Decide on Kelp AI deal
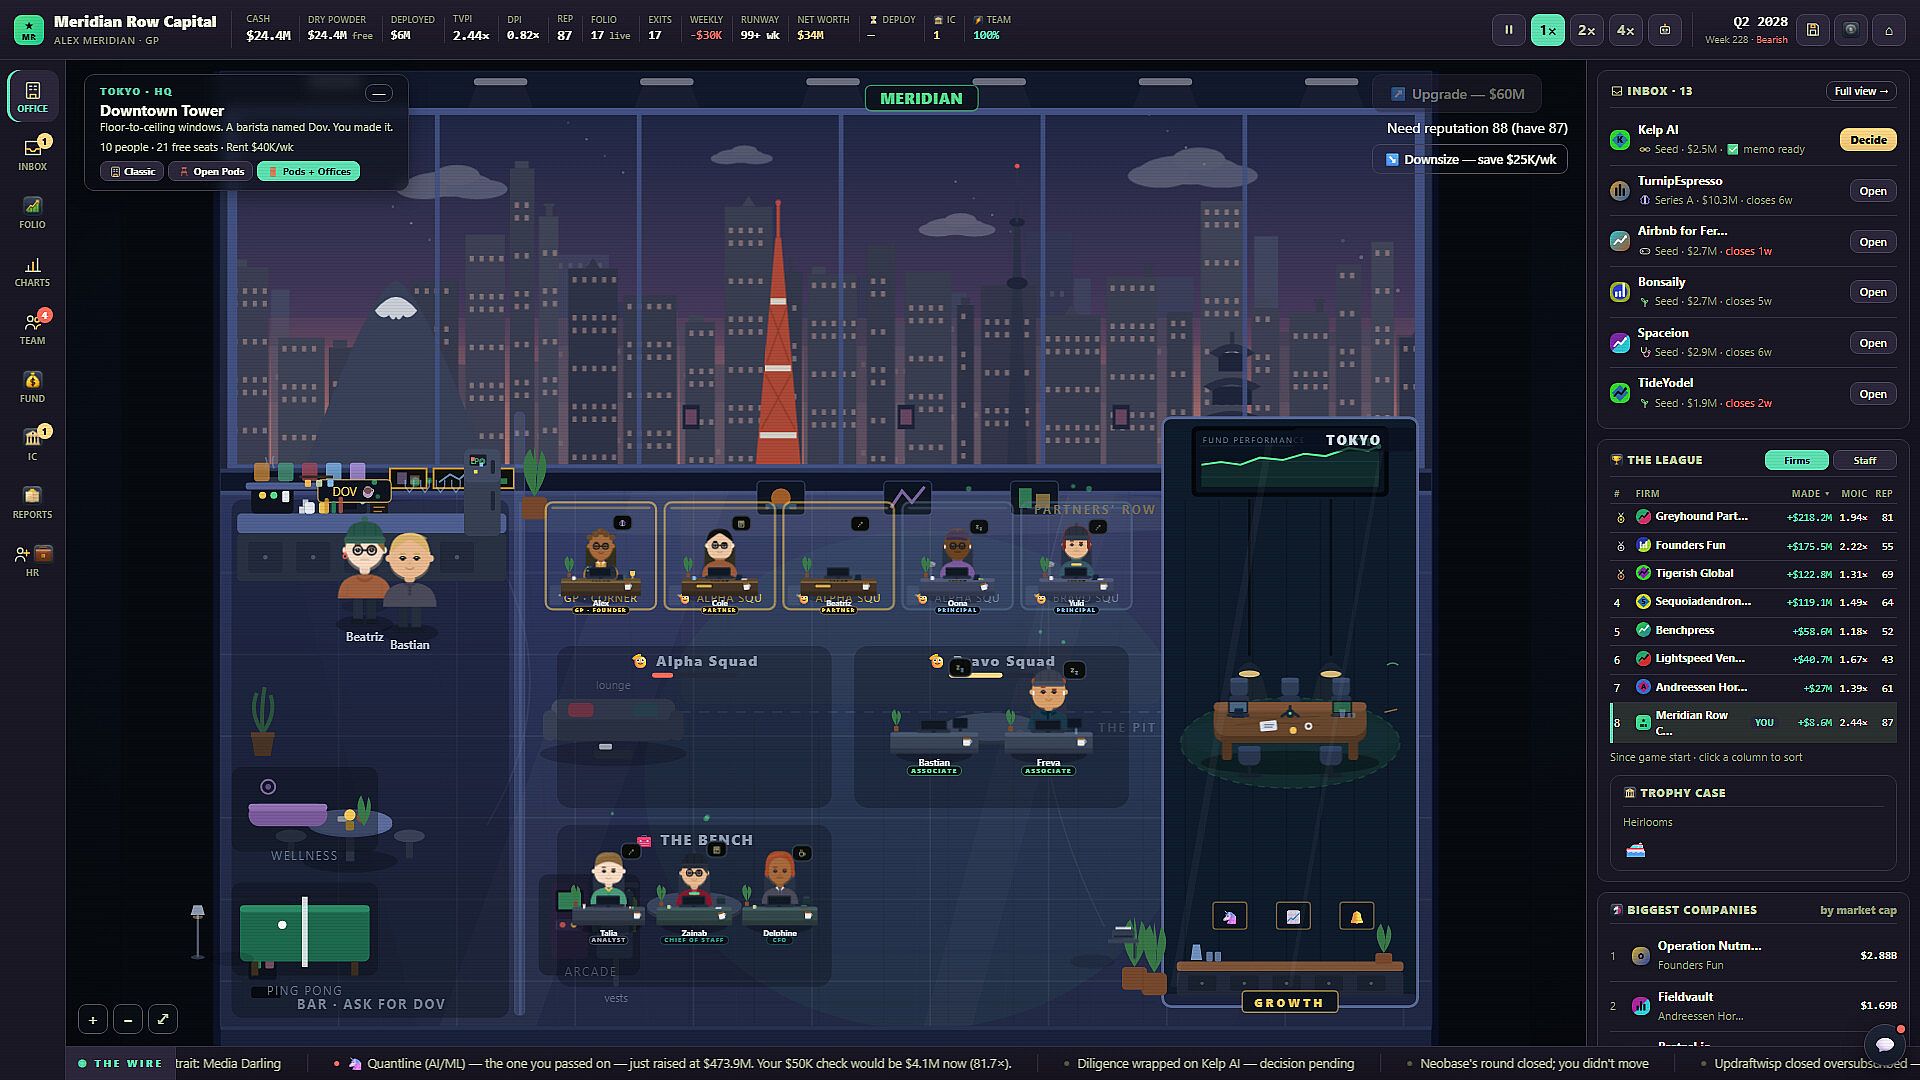This screenshot has width=1920, height=1080. pos(1868,140)
